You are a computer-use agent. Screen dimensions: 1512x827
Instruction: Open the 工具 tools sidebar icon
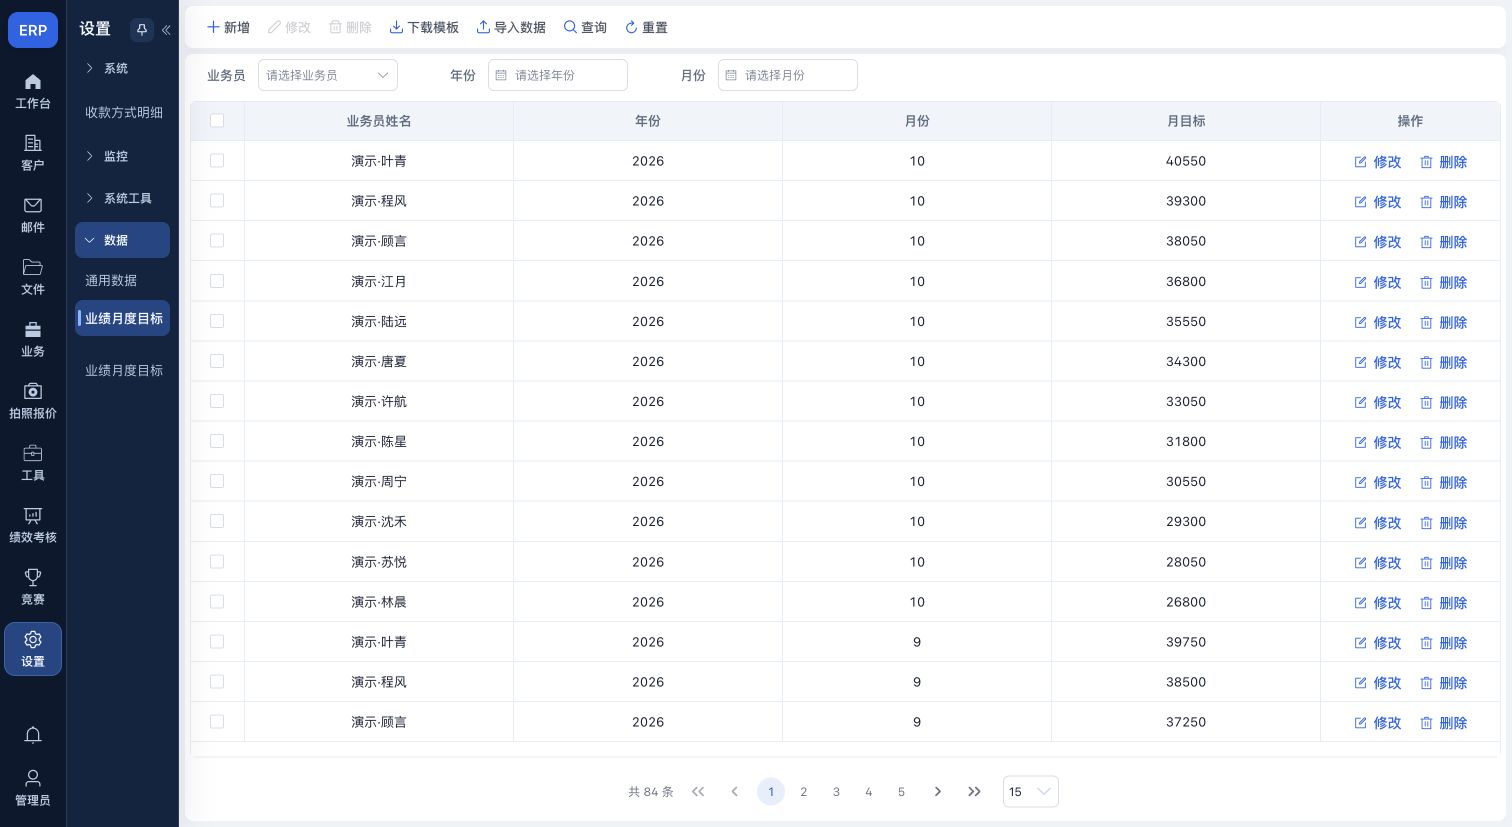coord(33,463)
